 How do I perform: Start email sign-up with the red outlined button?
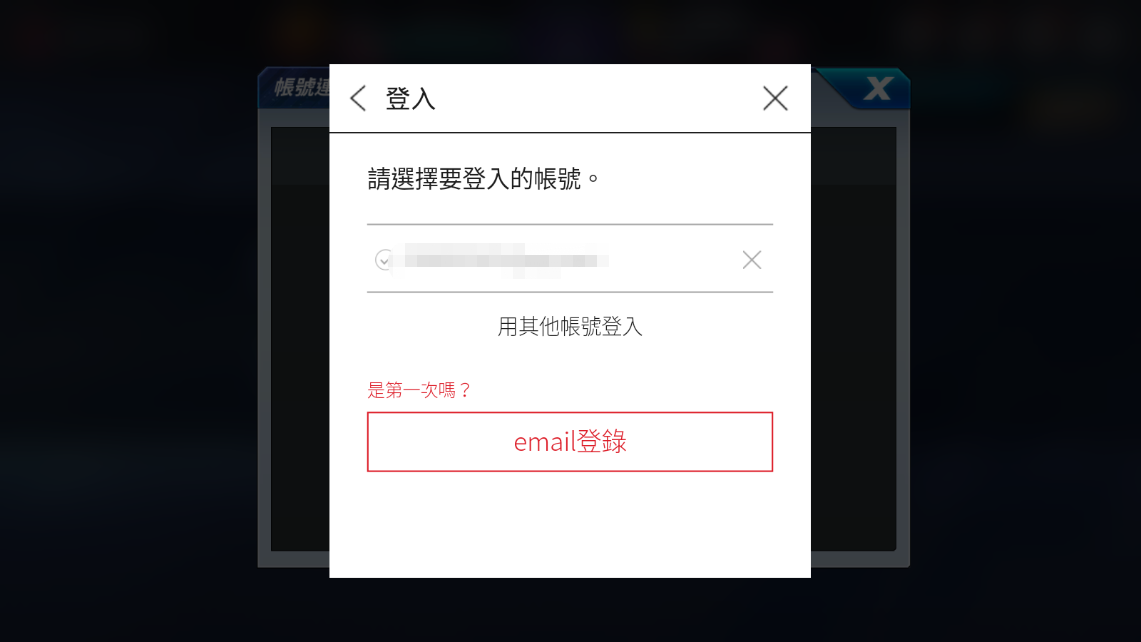(x=570, y=442)
